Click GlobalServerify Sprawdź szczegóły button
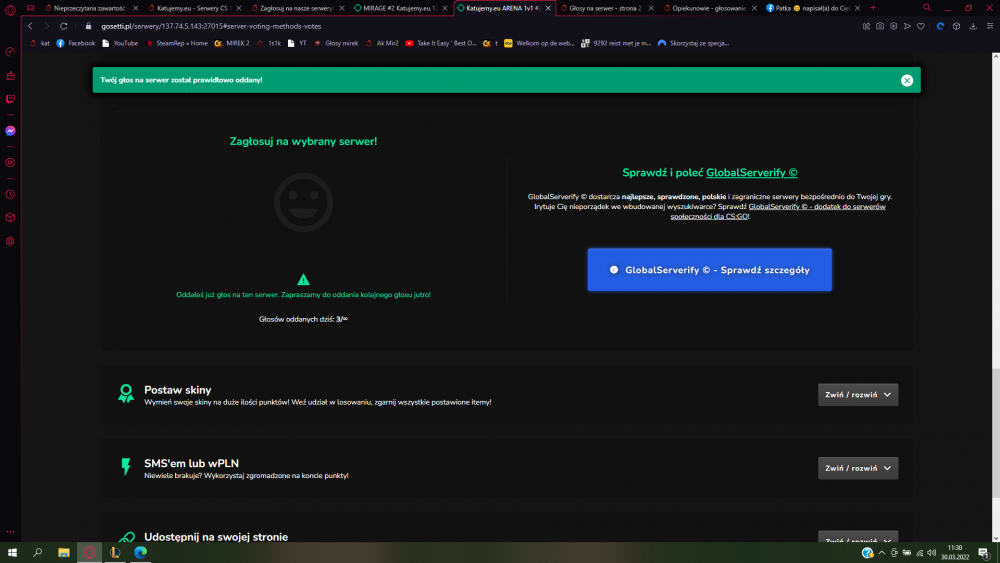This screenshot has height=563, width=1000. click(709, 270)
